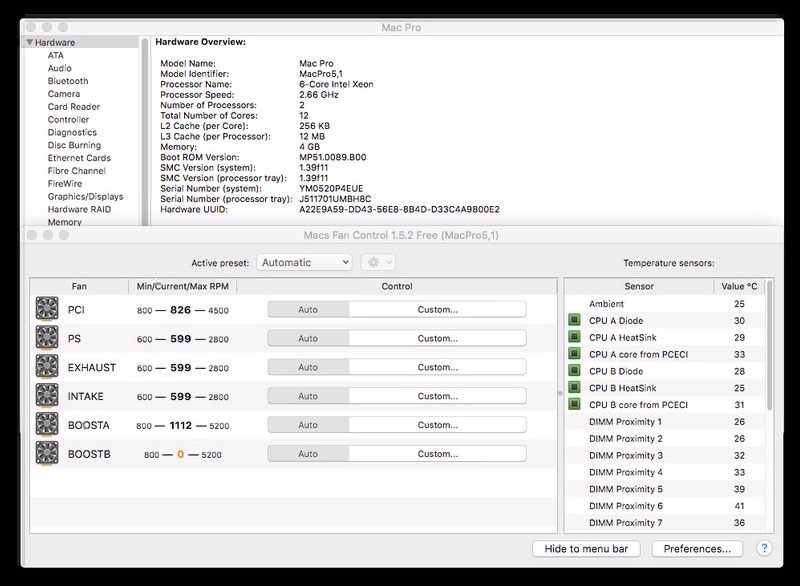The image size is (800, 586).
Task: Click the BOOSTA current RPM value 1112
Action: tap(181, 425)
